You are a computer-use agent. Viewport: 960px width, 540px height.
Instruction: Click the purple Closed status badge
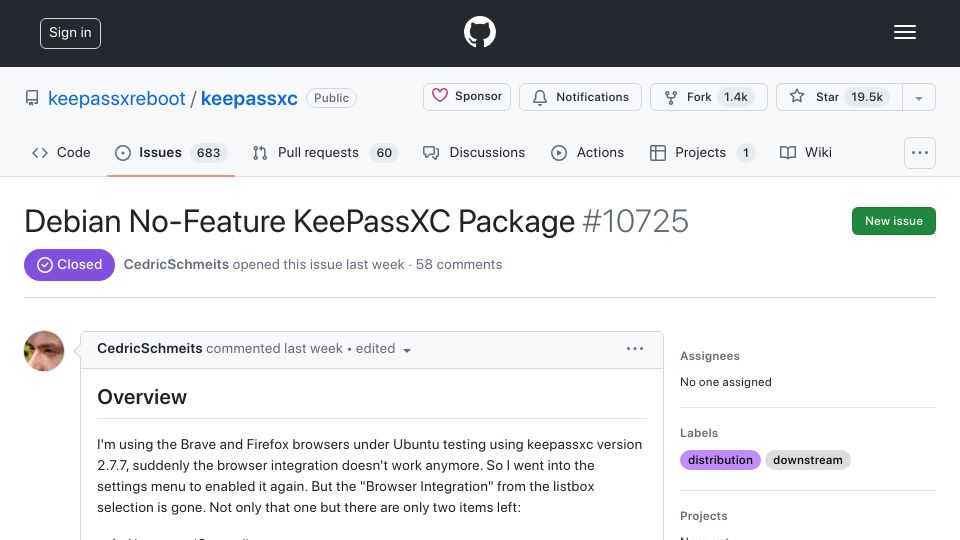click(x=69, y=264)
